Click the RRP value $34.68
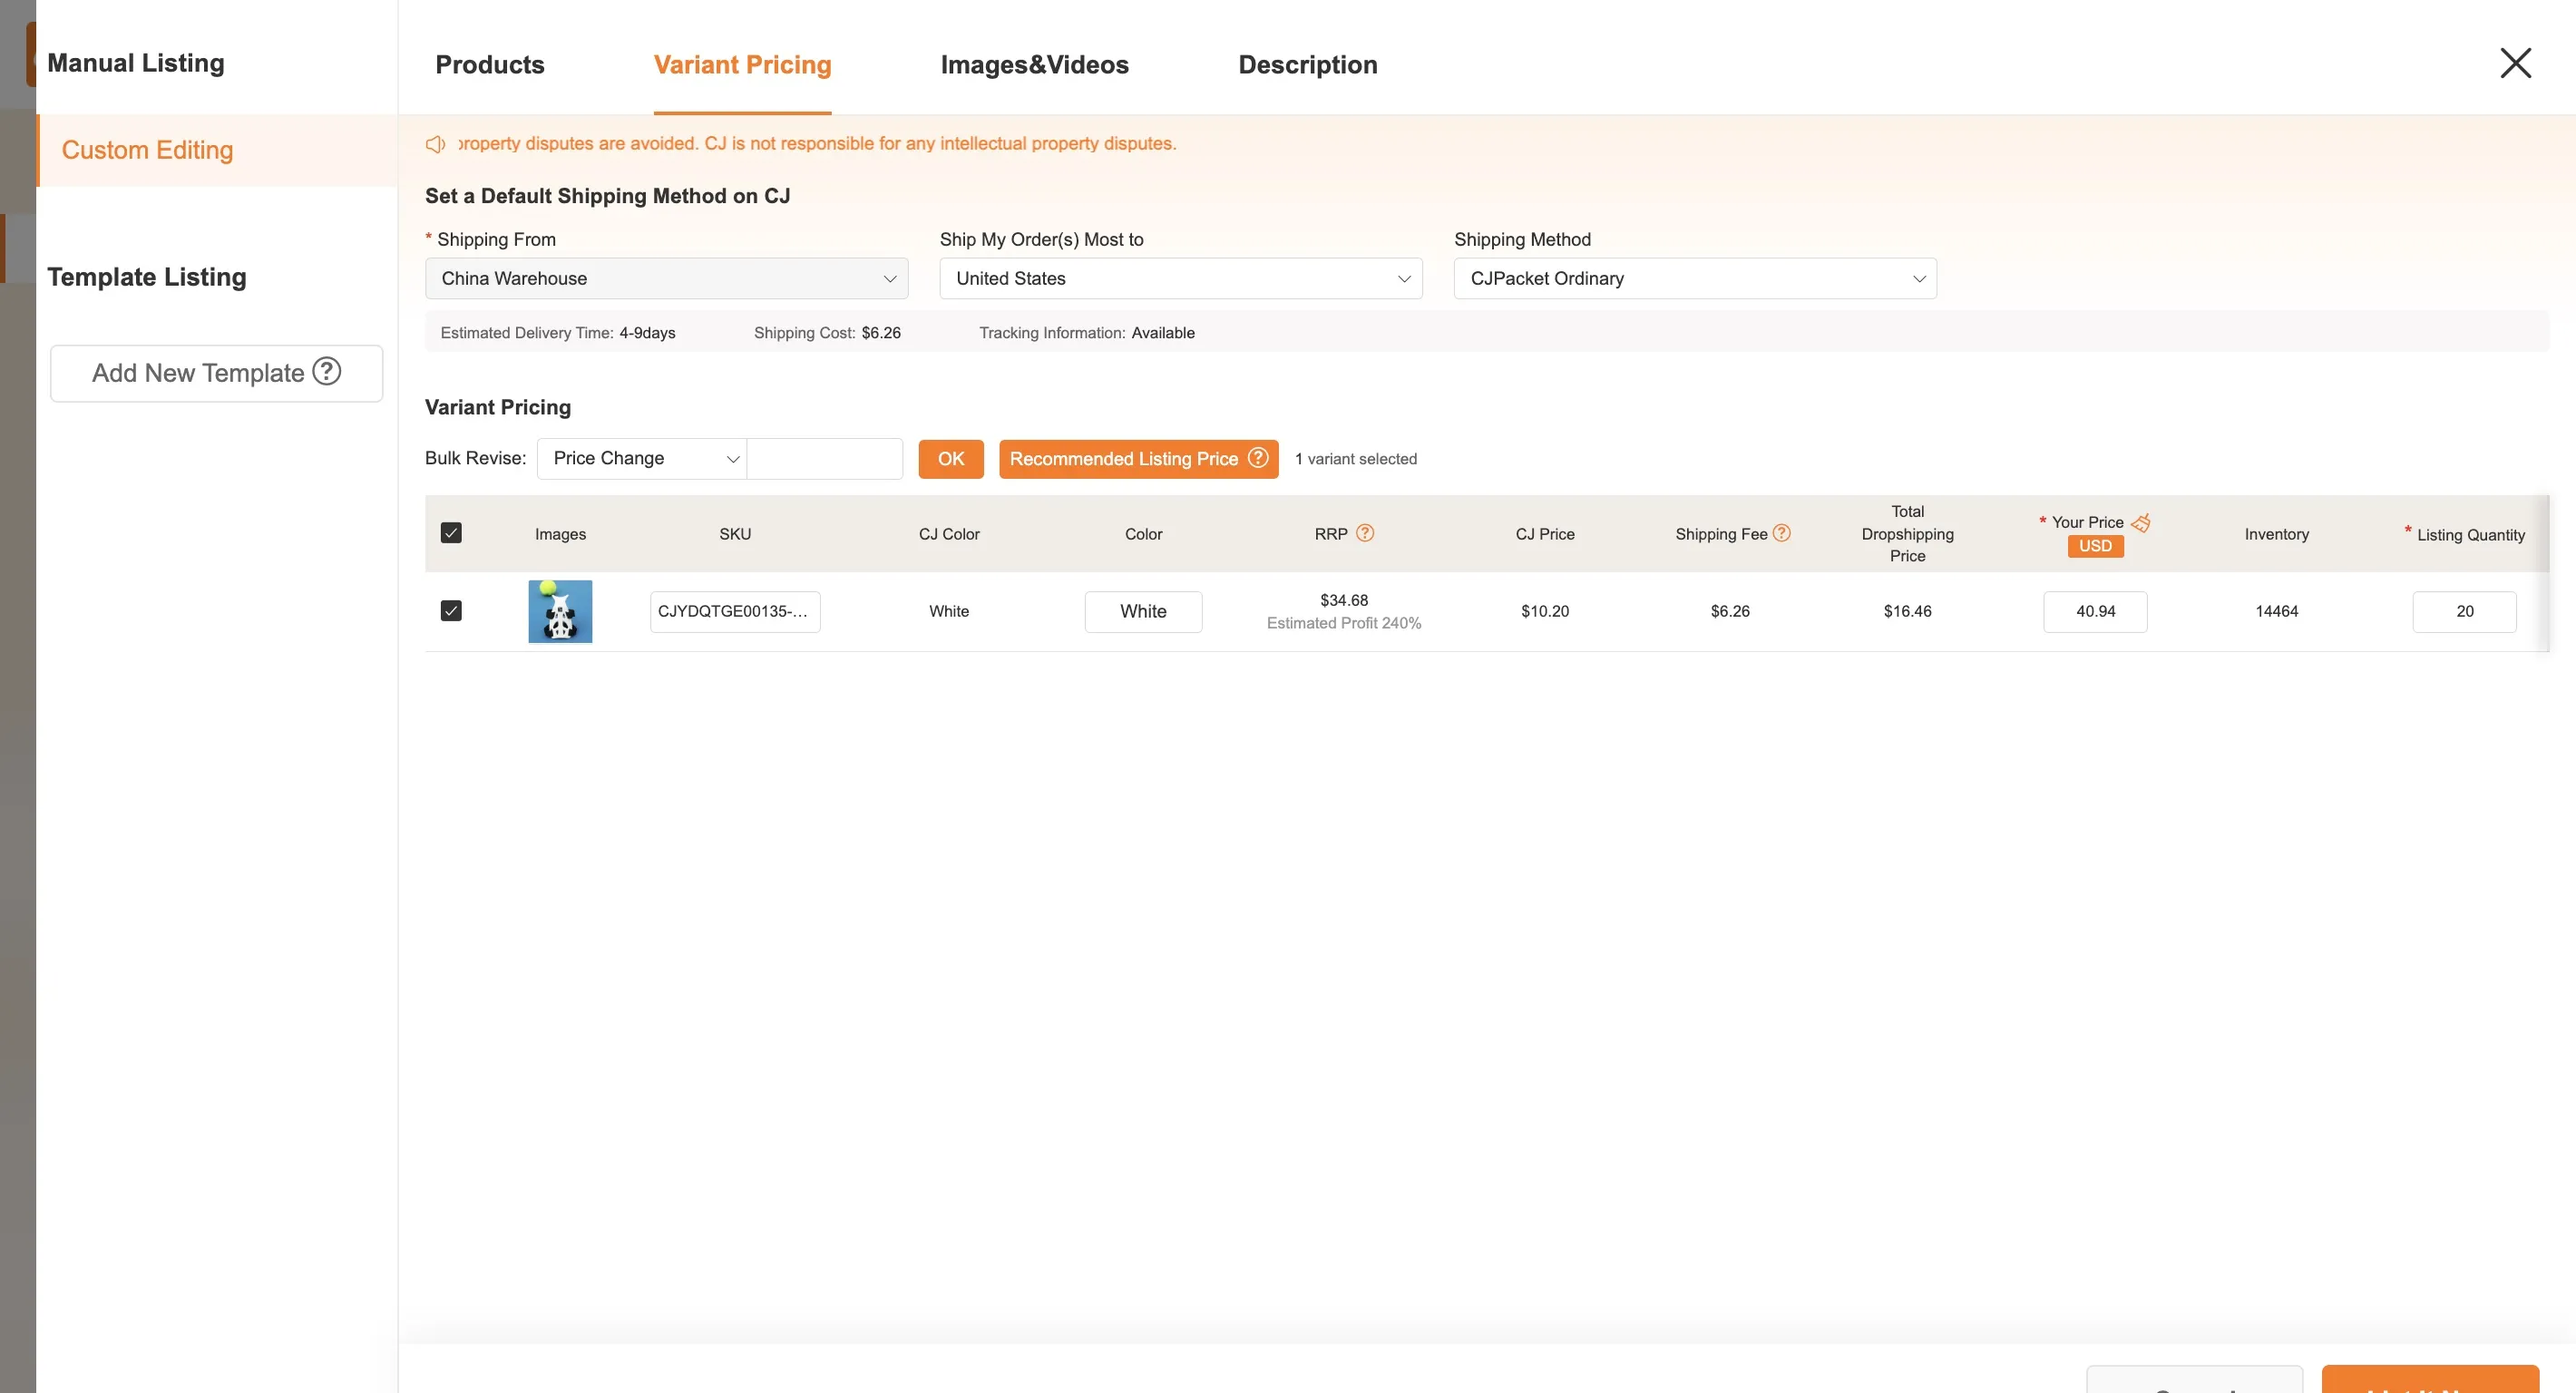Screen dimensions: 2576x1393 1344,600
